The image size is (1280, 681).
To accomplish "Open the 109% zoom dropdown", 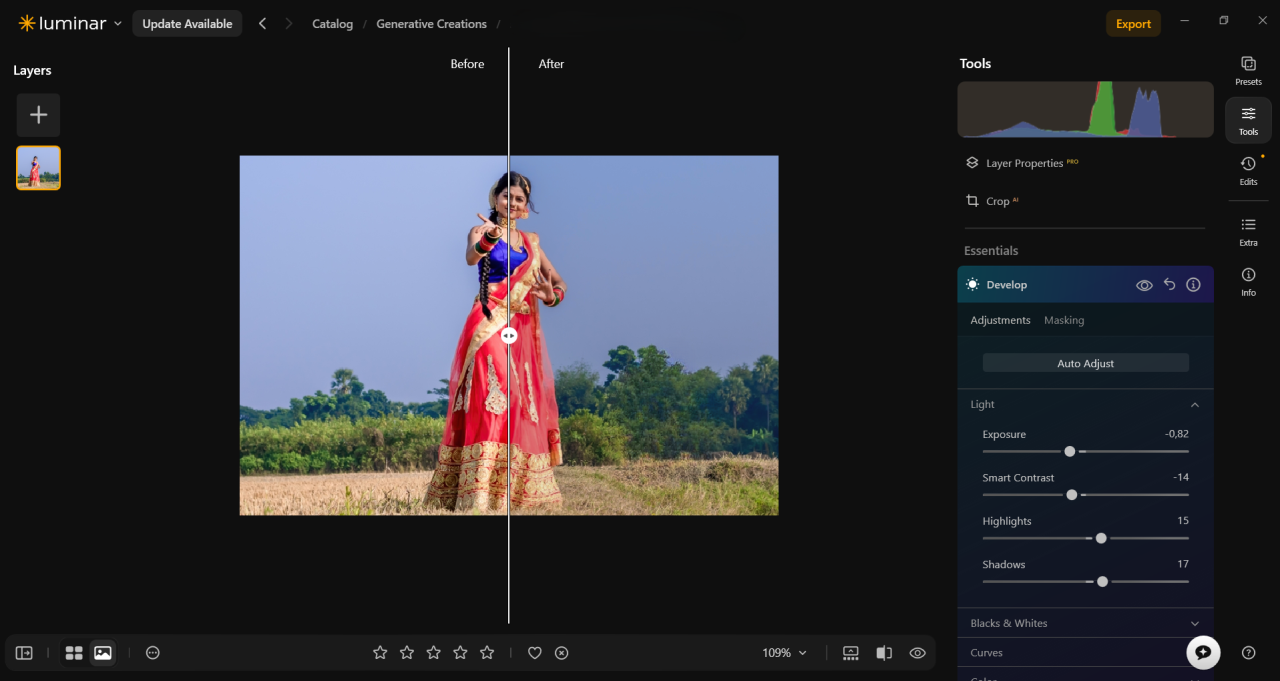I will pos(784,653).
